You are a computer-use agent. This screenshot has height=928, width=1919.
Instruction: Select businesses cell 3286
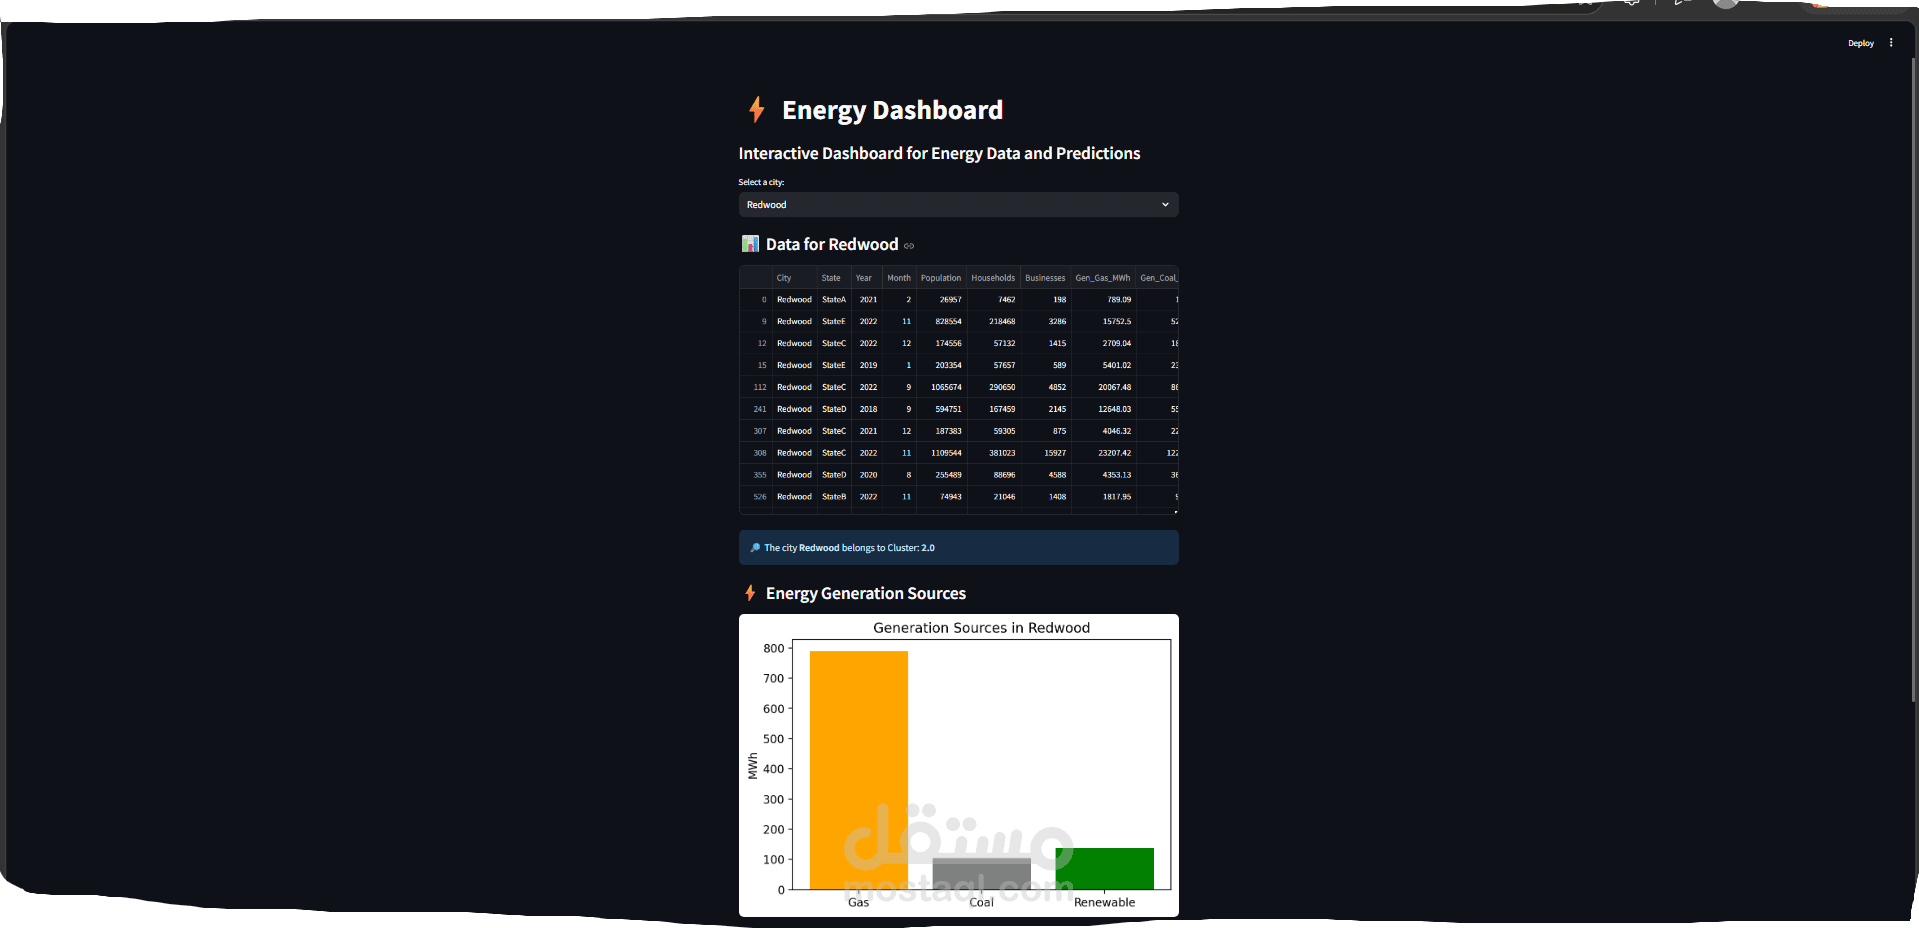point(1045,322)
